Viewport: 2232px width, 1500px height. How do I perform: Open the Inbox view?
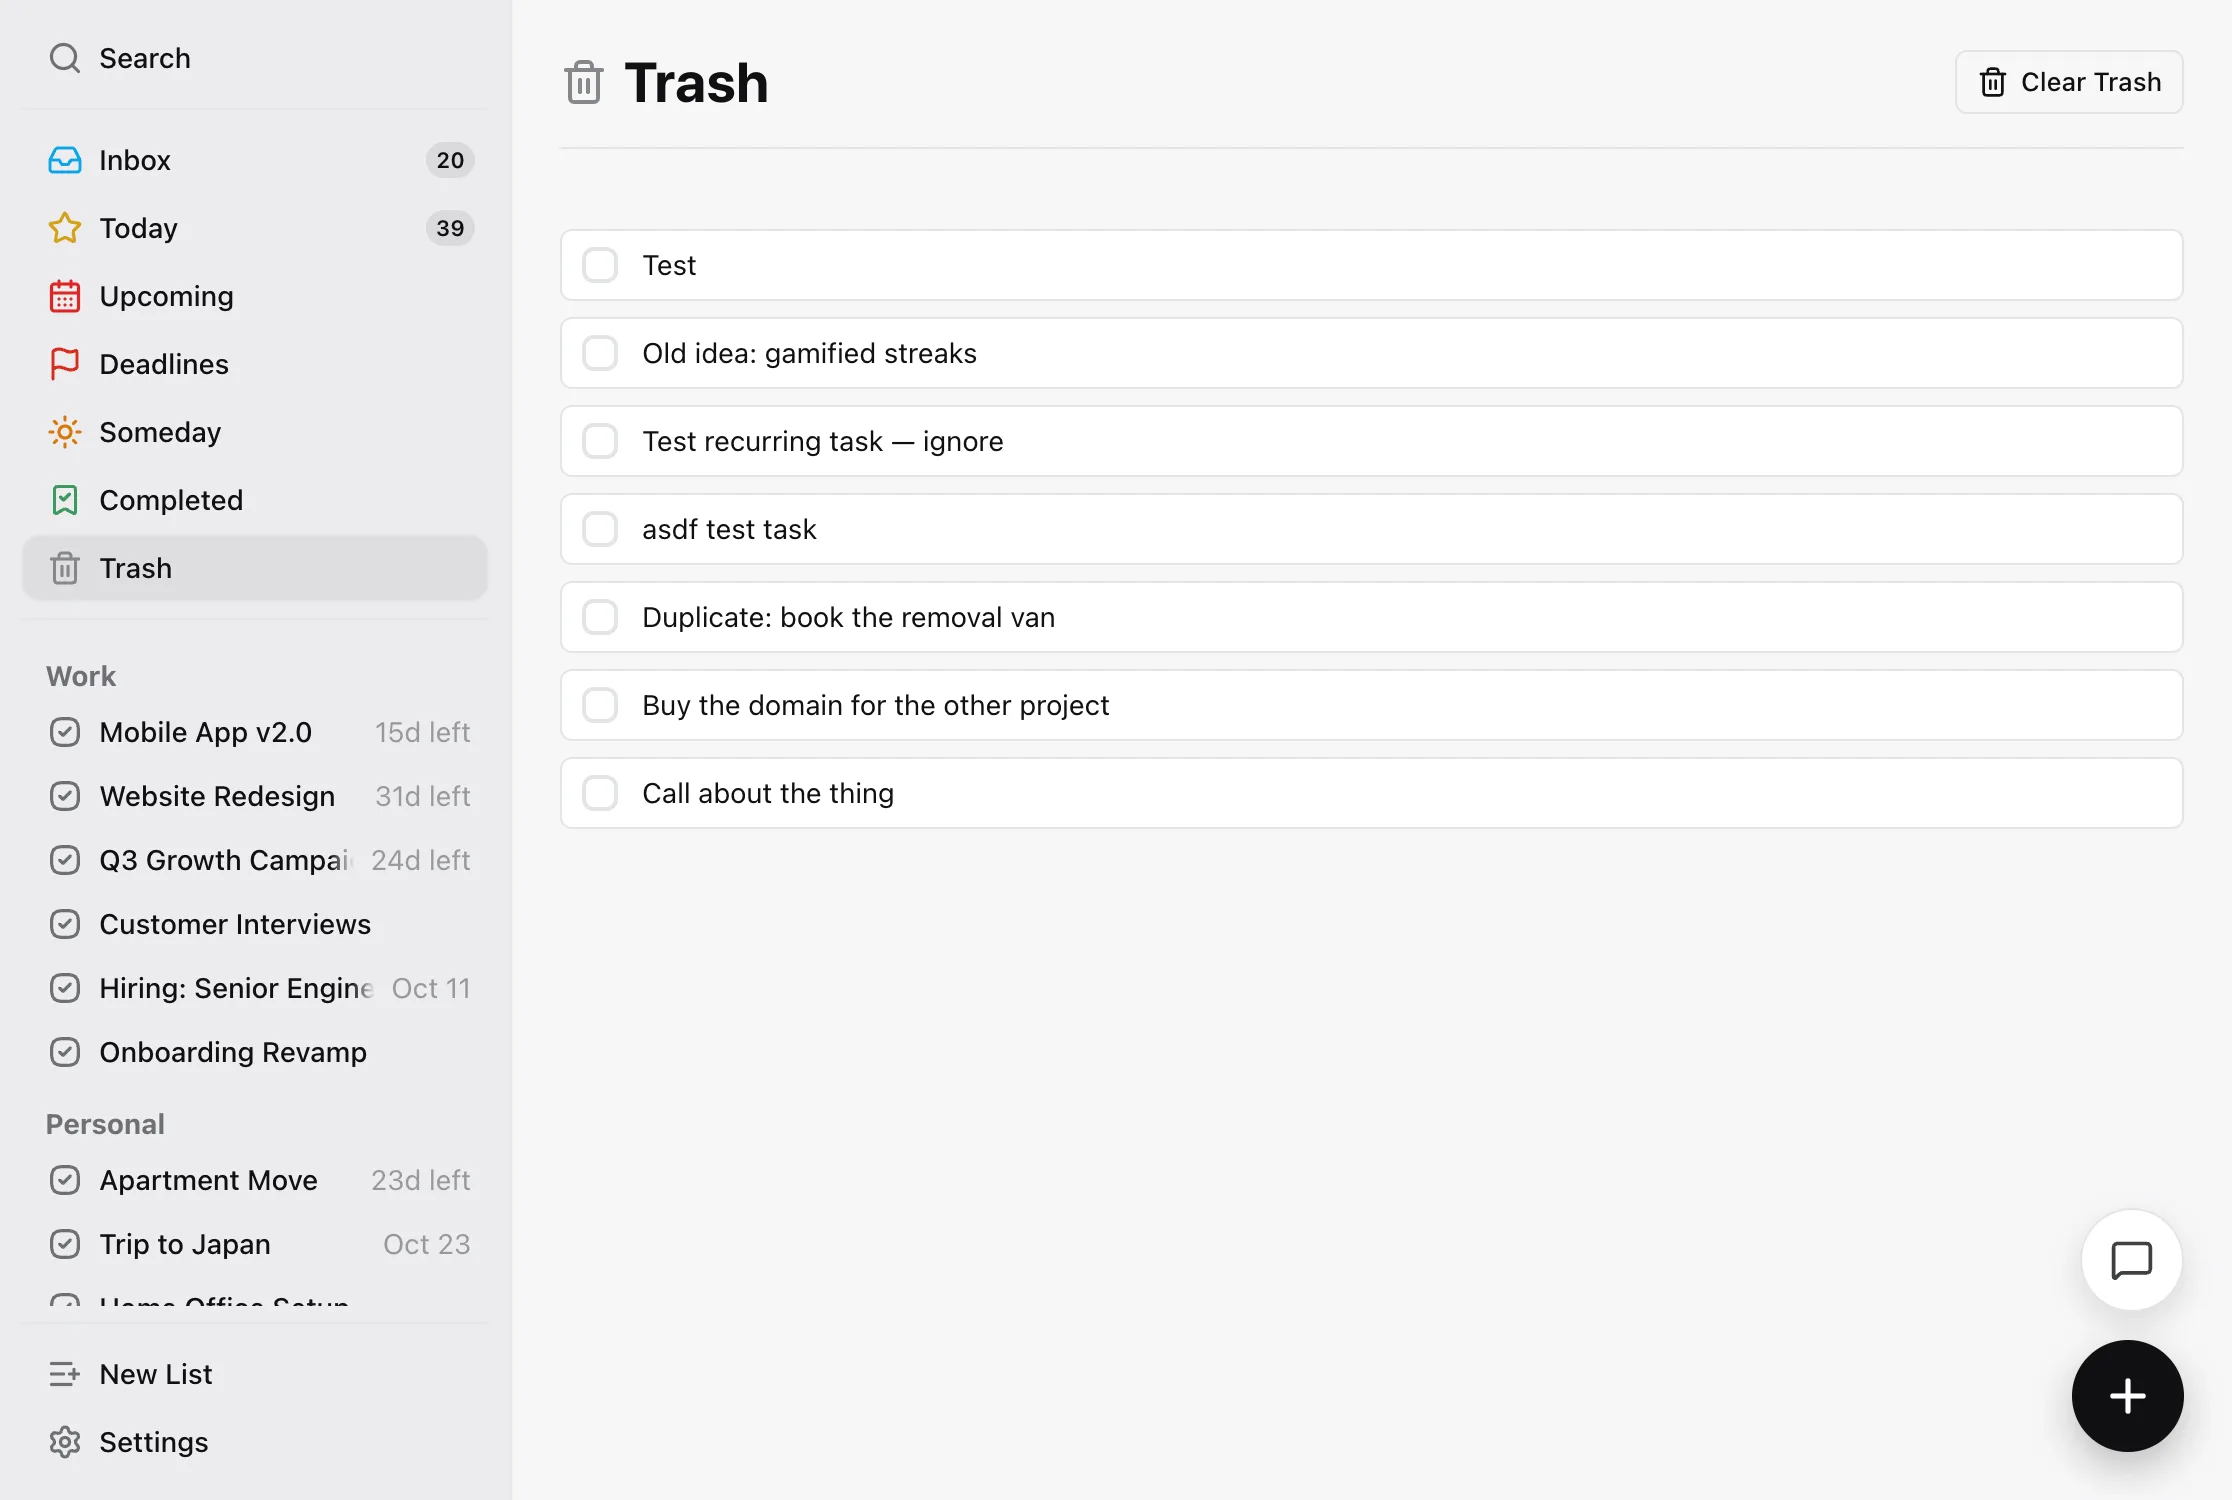point(255,160)
